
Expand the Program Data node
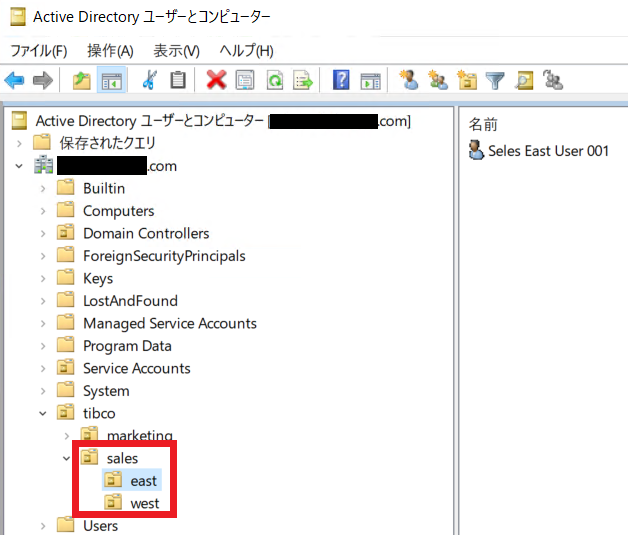click(x=43, y=346)
